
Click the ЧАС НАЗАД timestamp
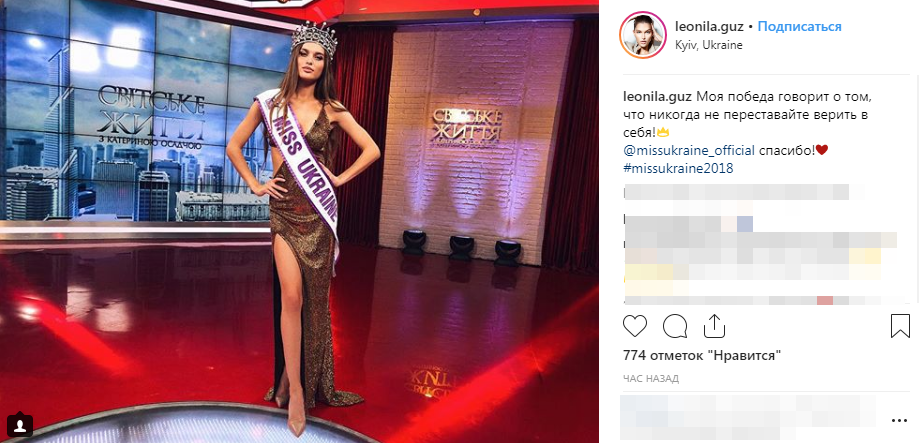(x=651, y=379)
